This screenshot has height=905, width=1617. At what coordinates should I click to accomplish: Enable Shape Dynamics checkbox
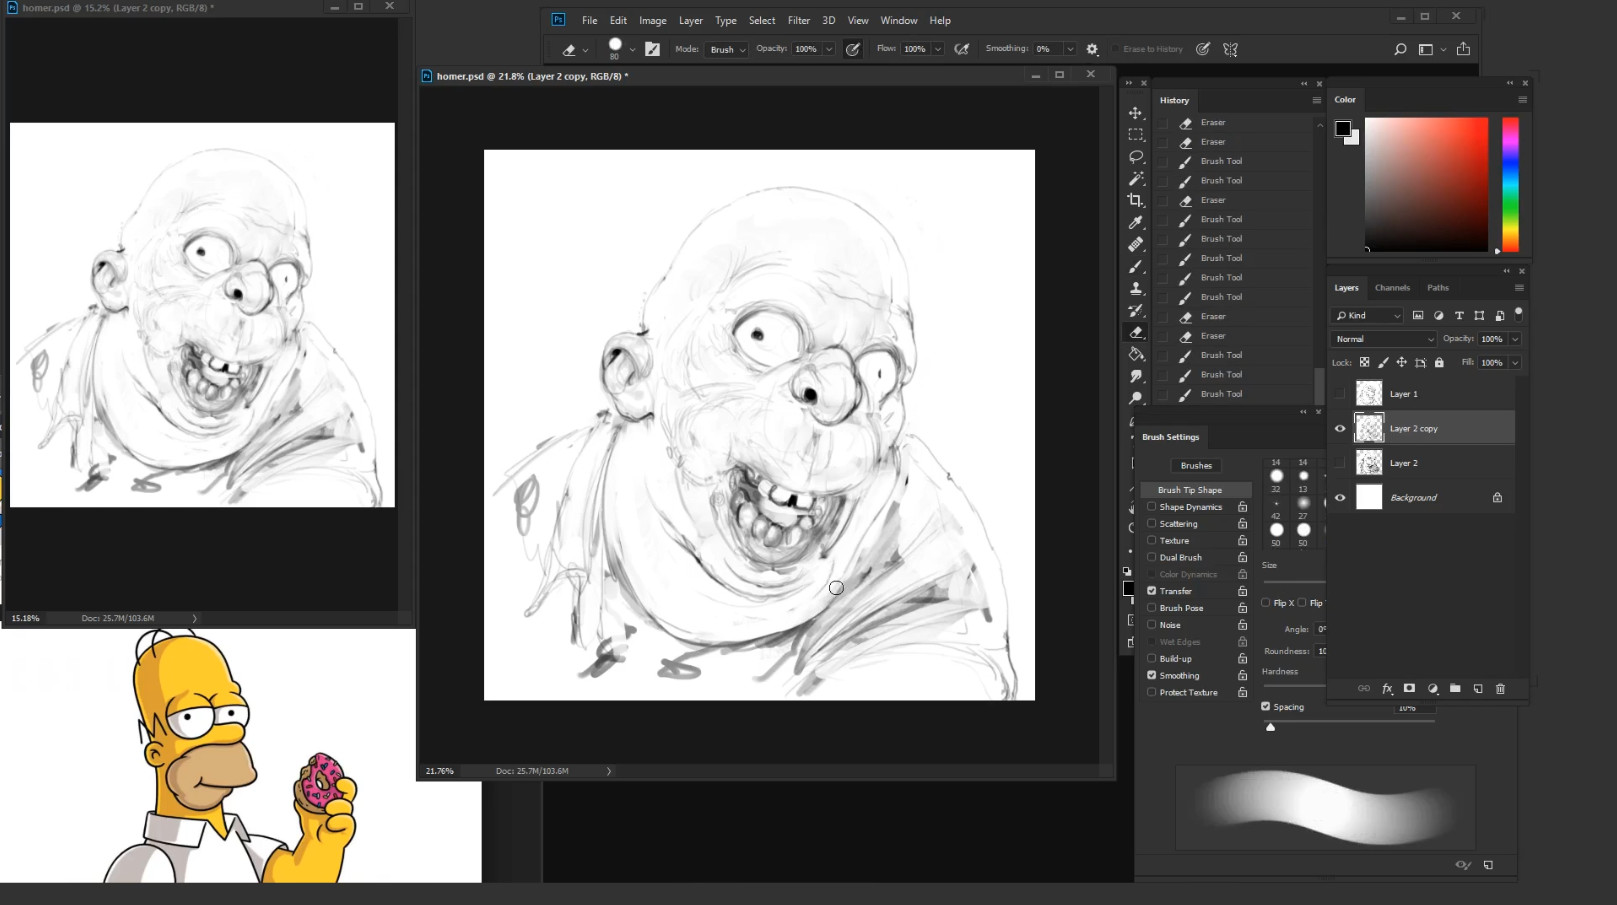click(x=1152, y=507)
